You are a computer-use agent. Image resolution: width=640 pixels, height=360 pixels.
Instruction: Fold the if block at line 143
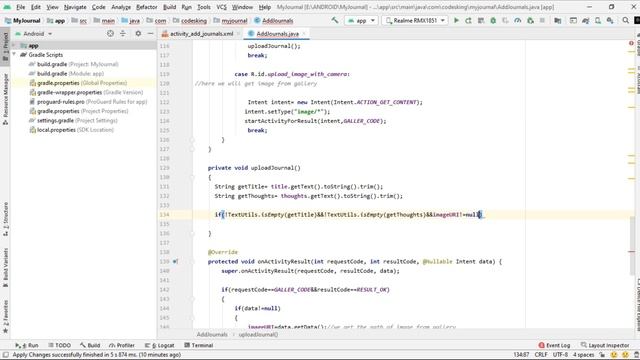(x=192, y=299)
